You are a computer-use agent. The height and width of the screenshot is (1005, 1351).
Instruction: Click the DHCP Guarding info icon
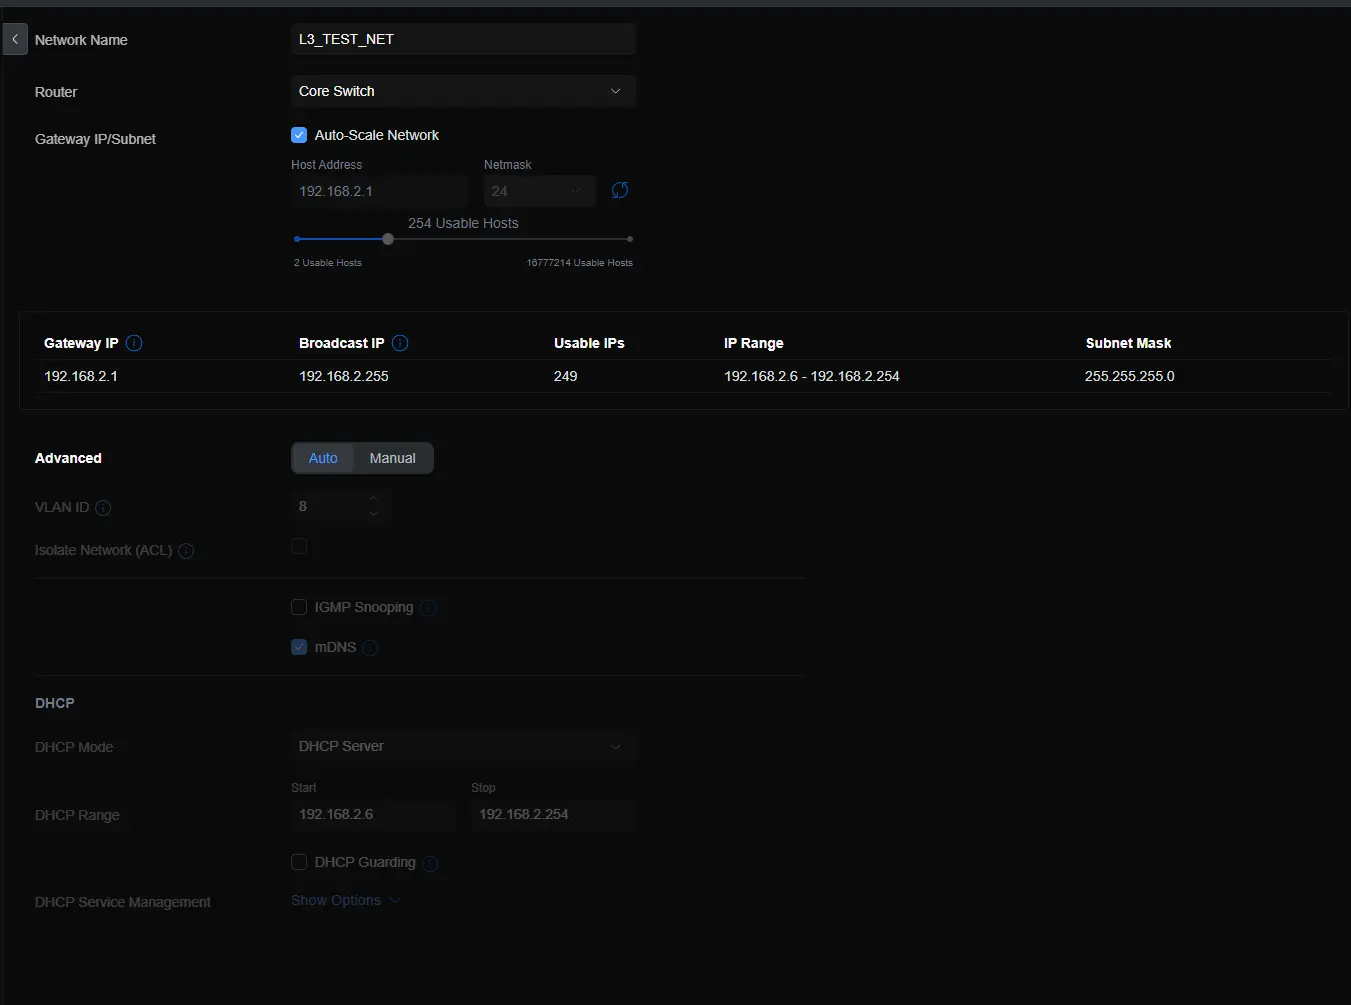tap(430, 863)
